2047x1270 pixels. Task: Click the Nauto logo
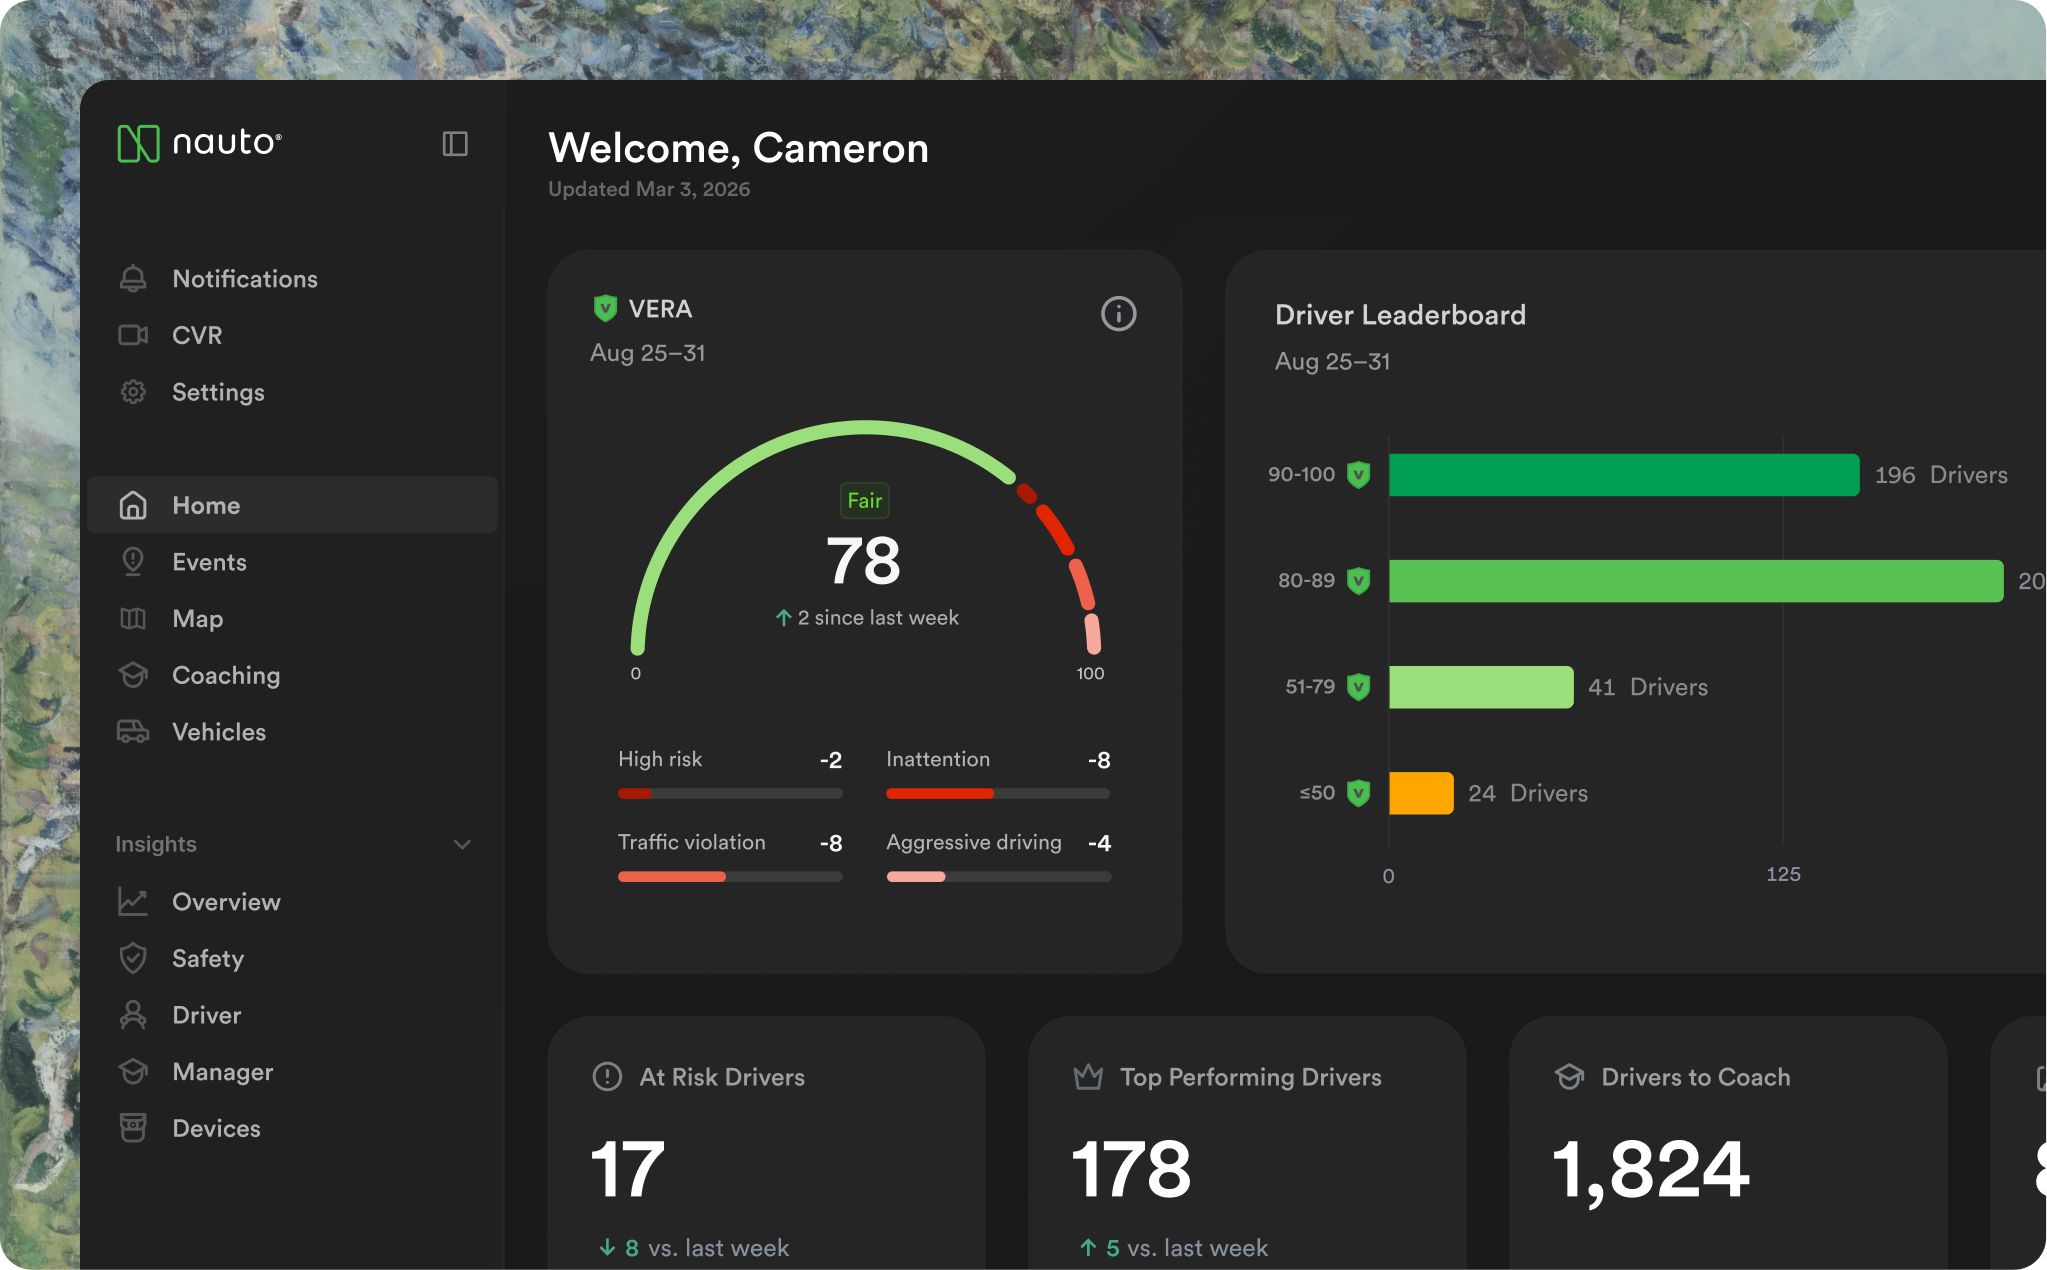point(199,143)
